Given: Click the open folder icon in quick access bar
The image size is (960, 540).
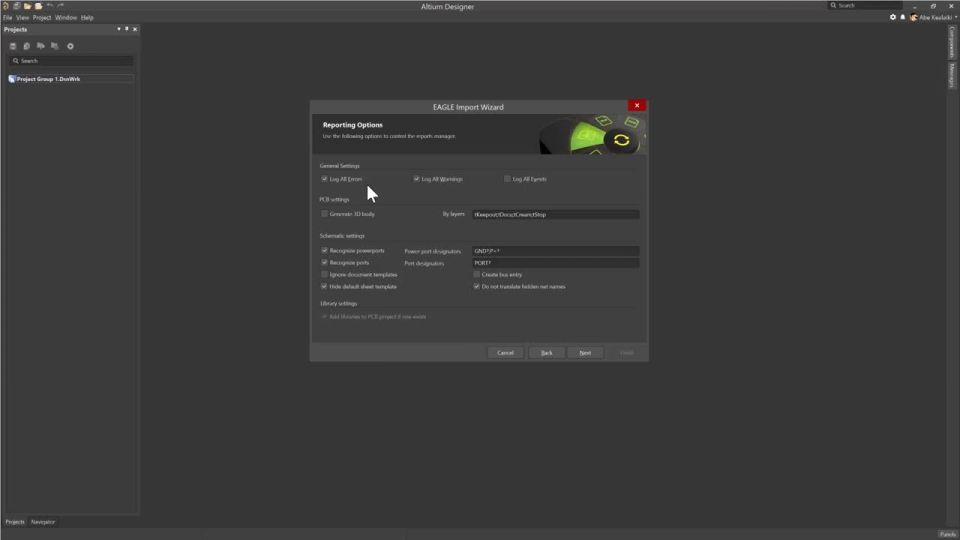Looking at the screenshot, I should [28, 6].
